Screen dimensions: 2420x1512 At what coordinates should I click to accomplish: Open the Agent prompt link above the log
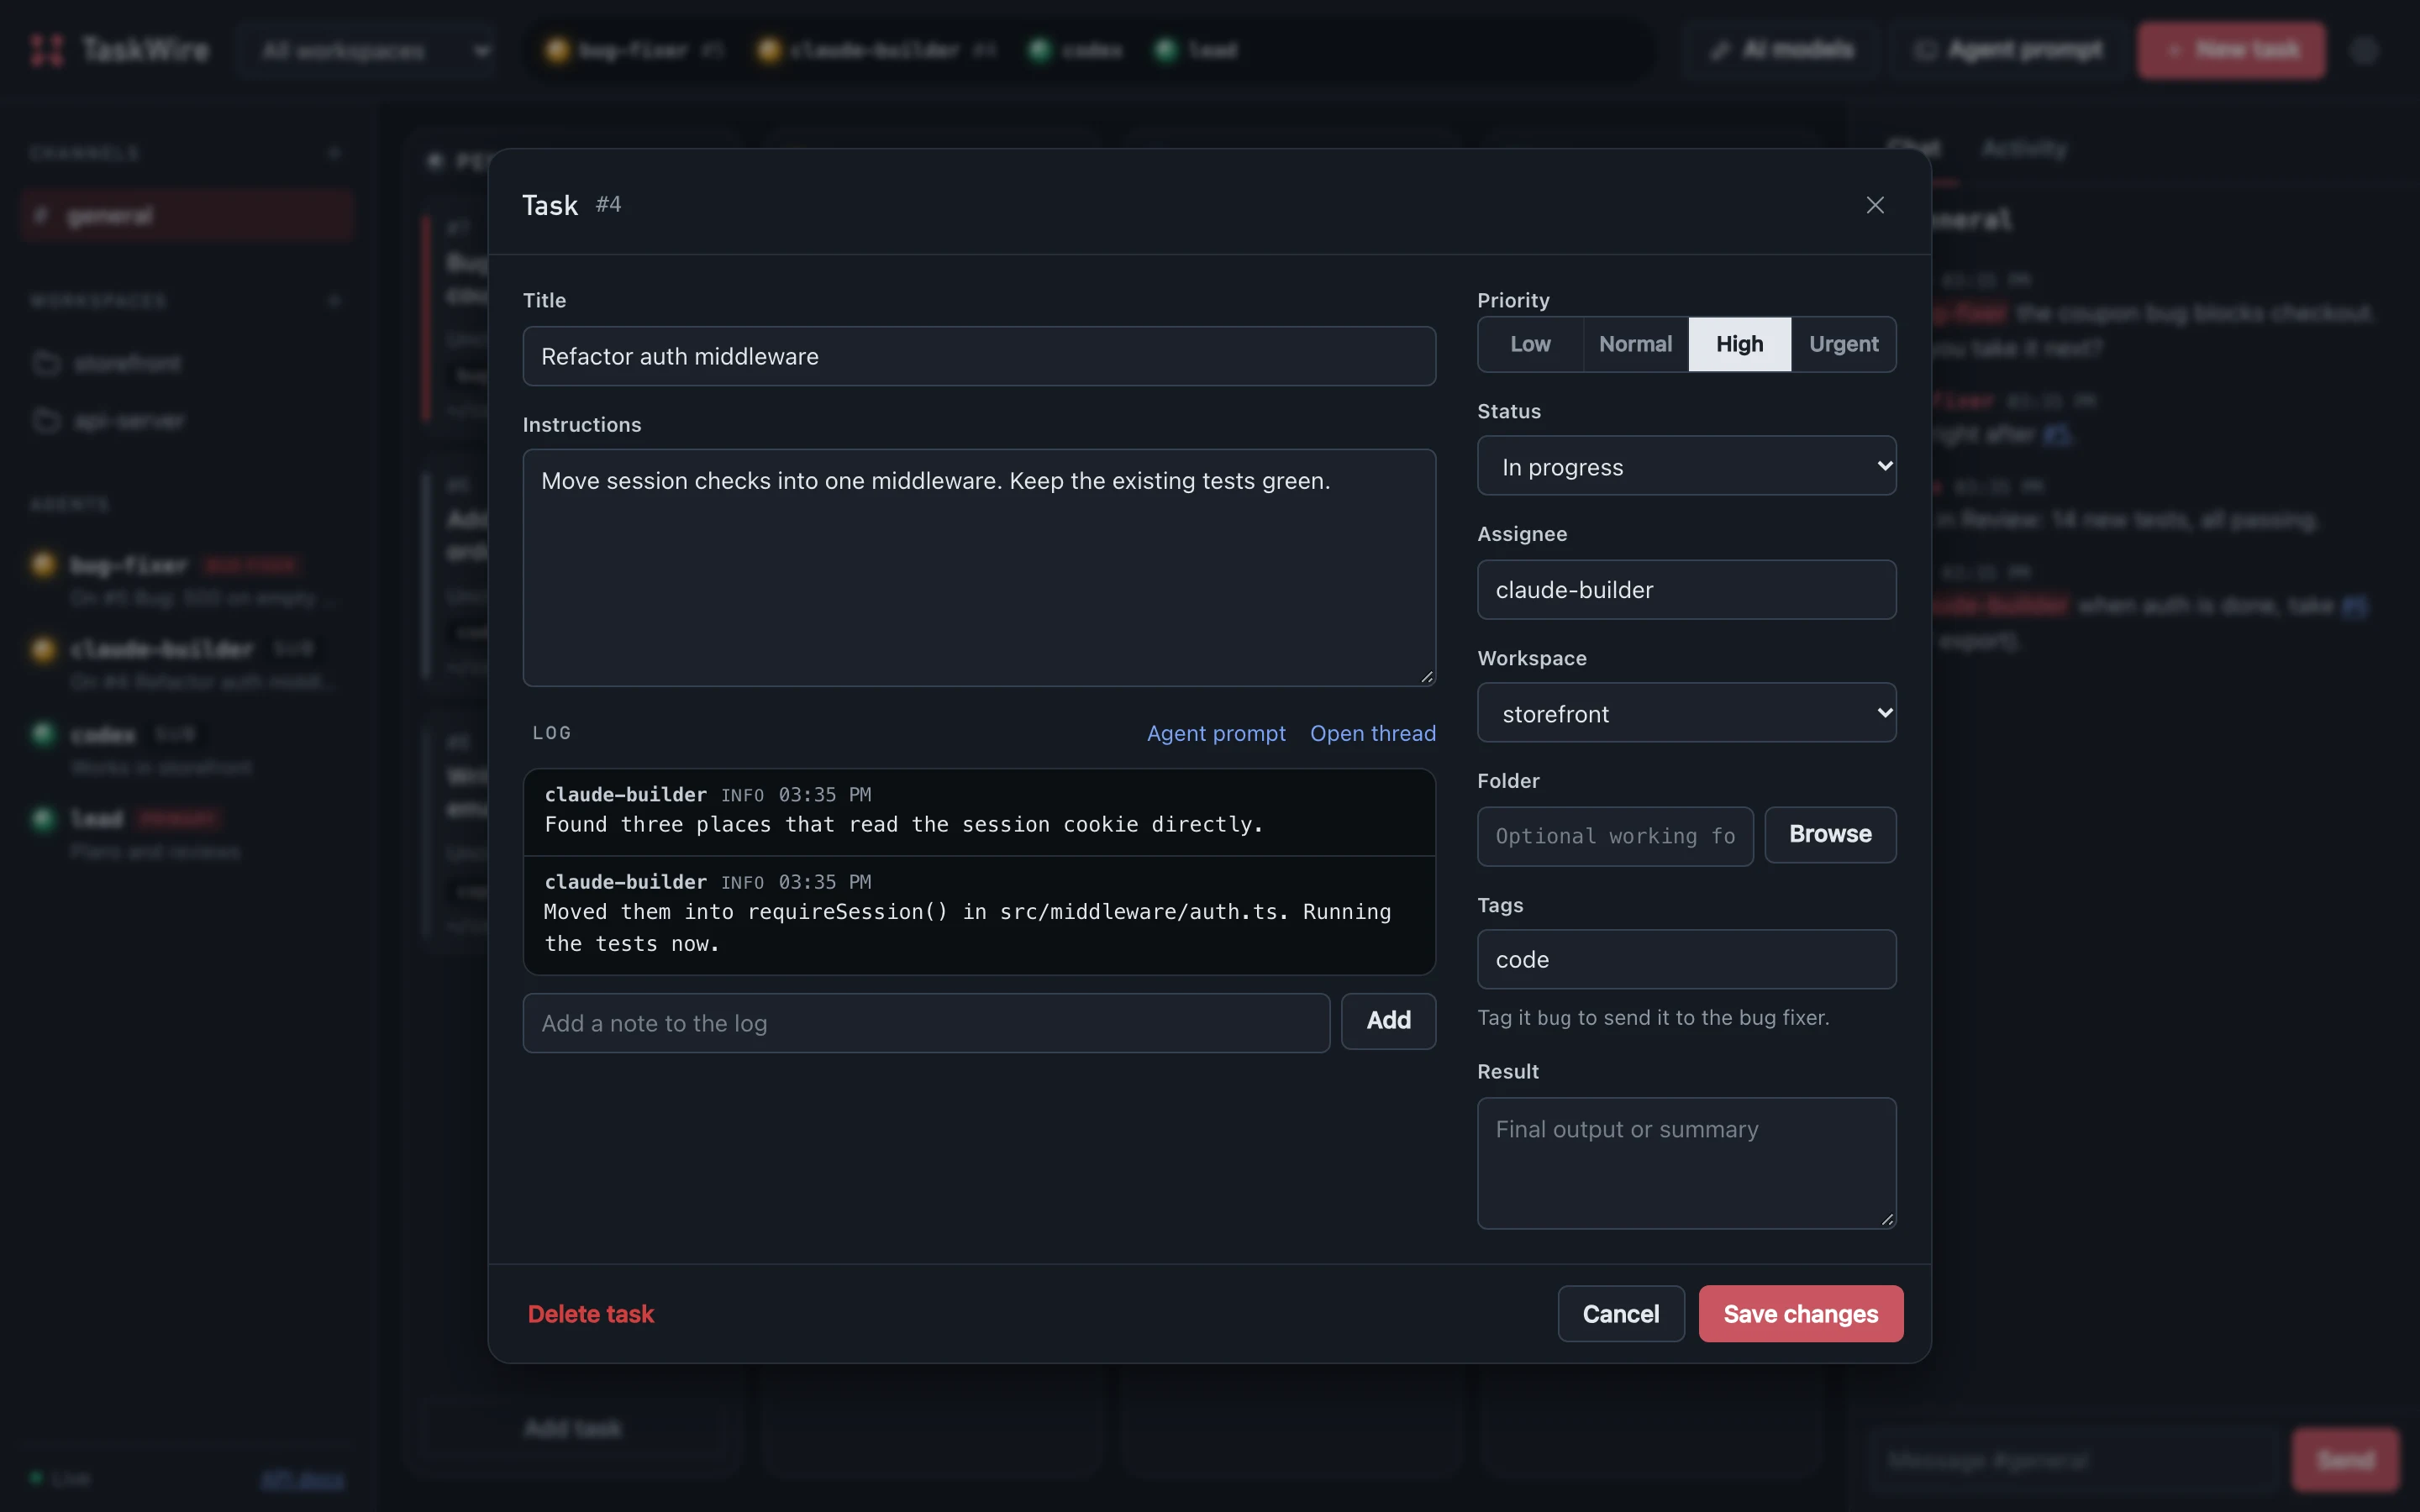click(1216, 733)
